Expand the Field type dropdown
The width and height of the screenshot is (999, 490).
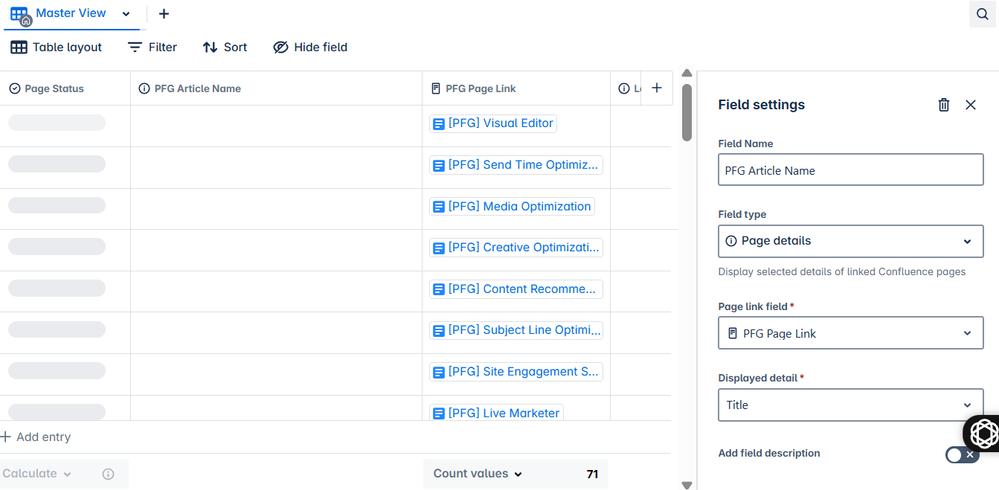pyautogui.click(x=850, y=241)
